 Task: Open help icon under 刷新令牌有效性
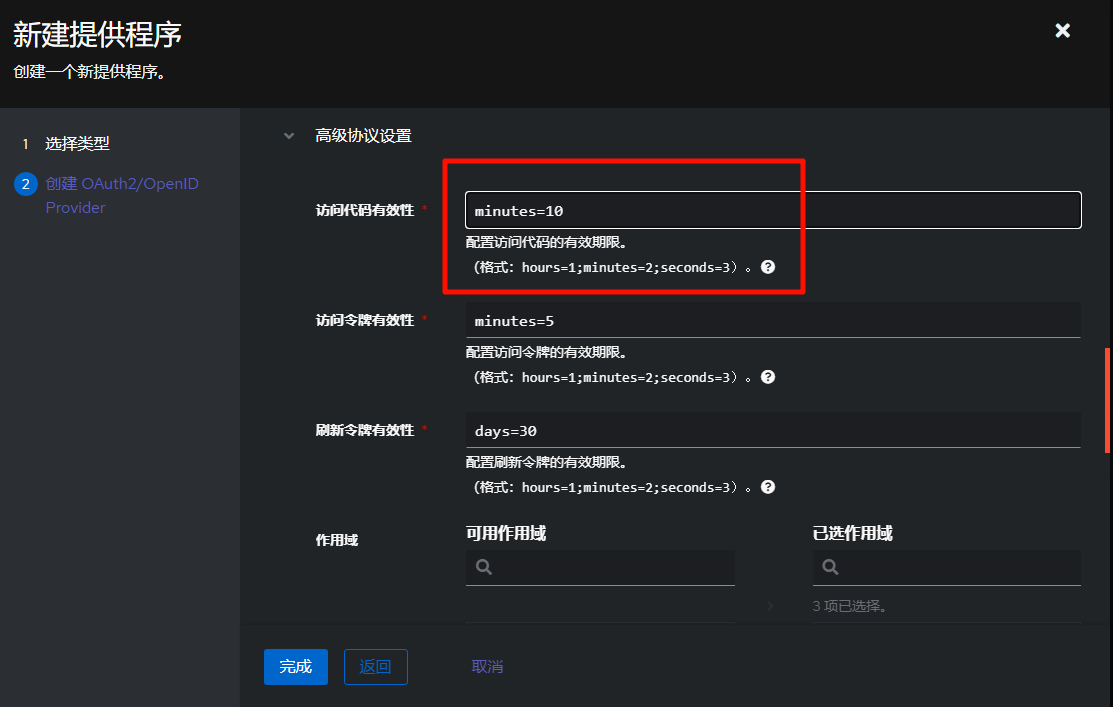tap(768, 487)
